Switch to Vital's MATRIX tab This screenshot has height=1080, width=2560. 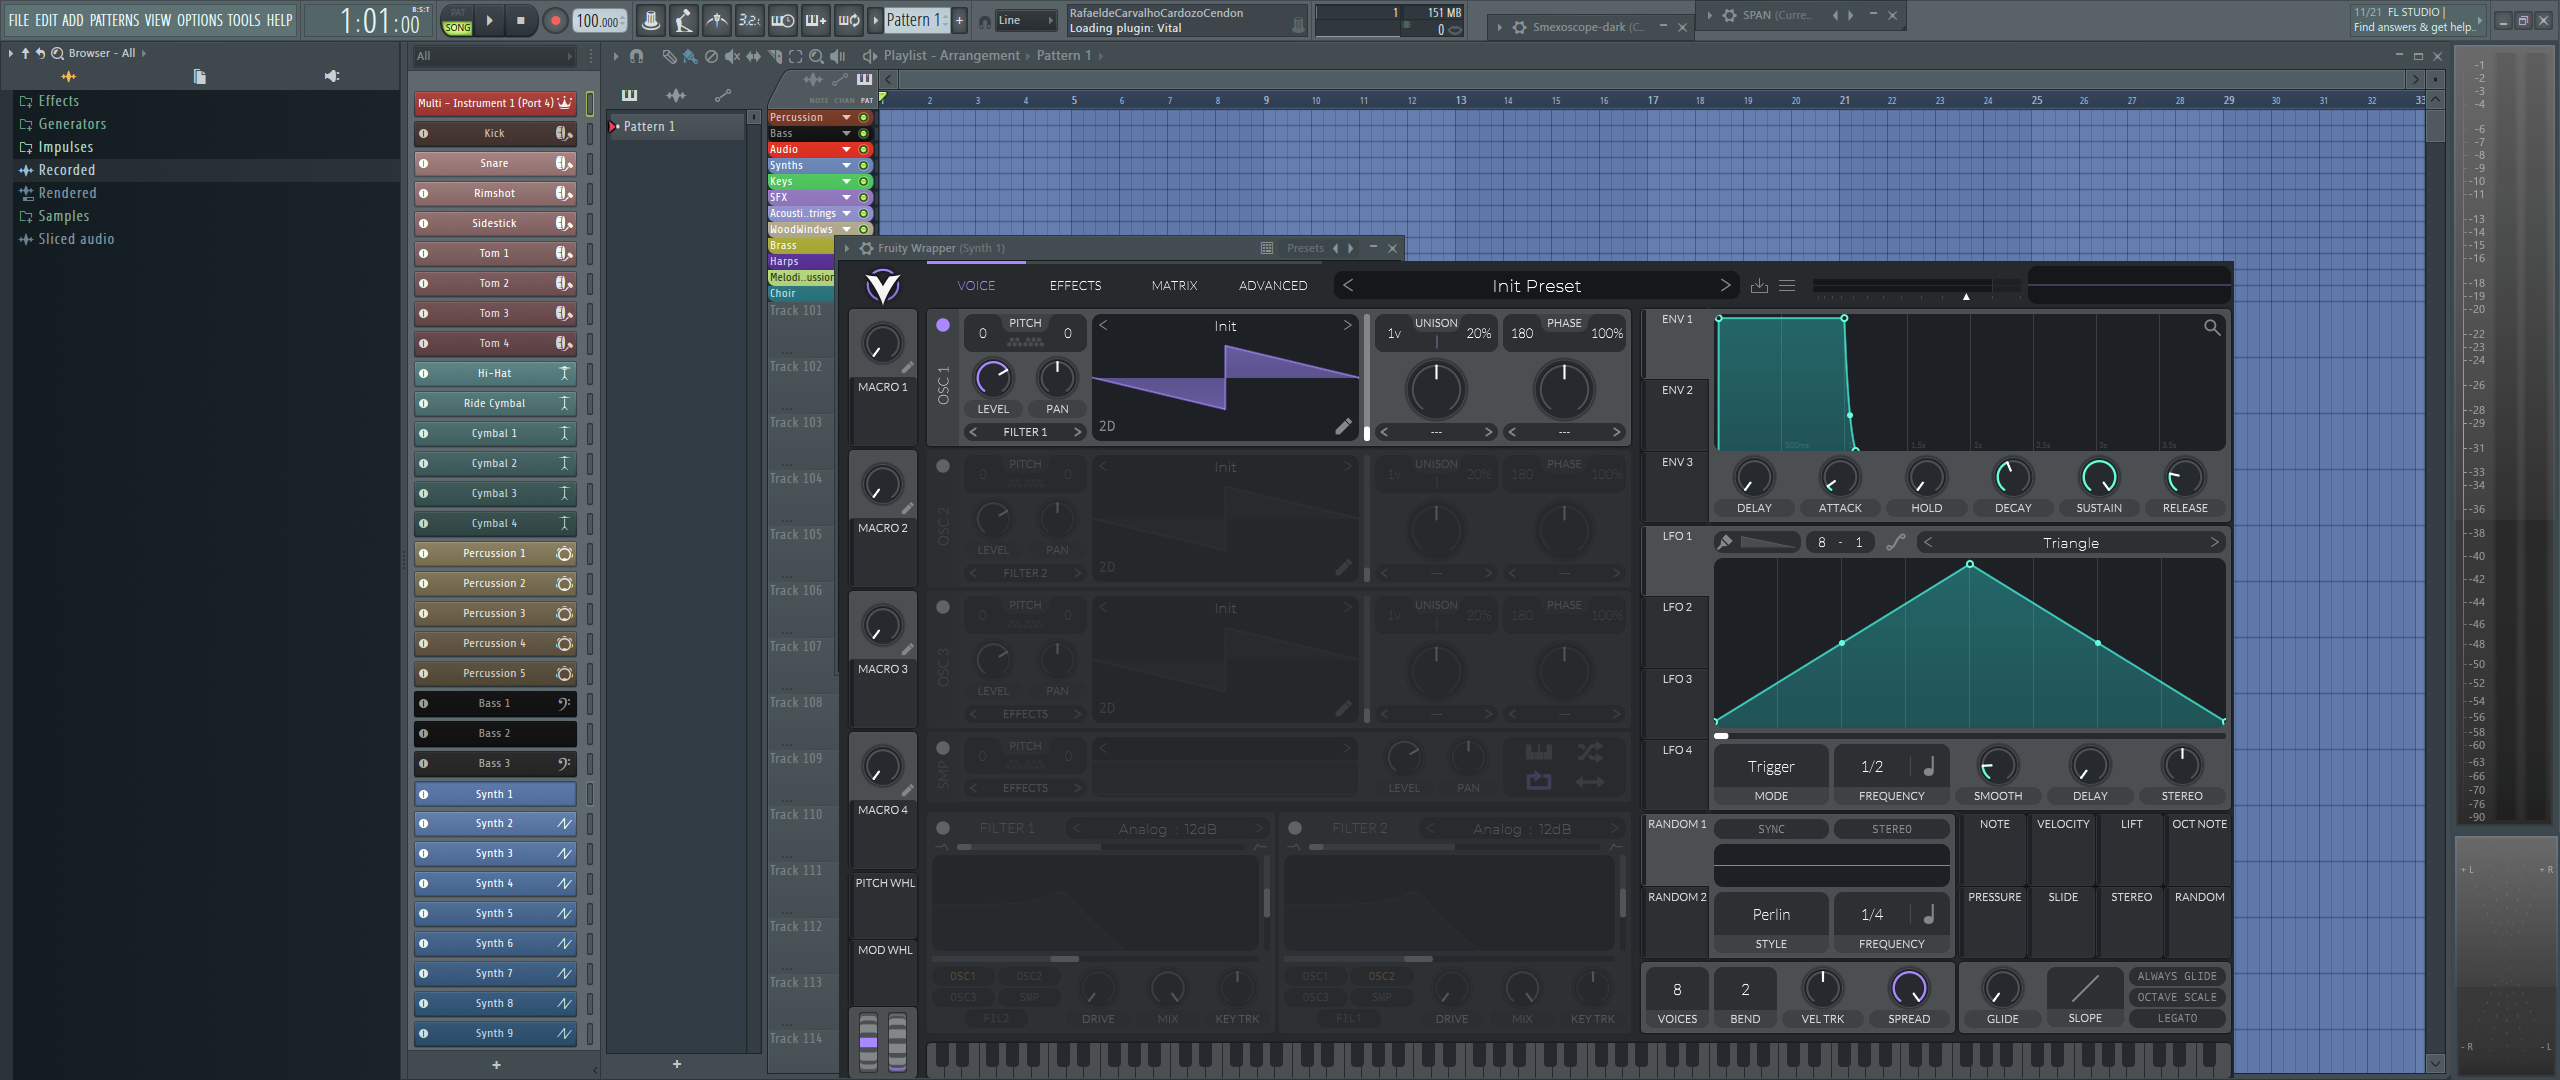point(1174,286)
